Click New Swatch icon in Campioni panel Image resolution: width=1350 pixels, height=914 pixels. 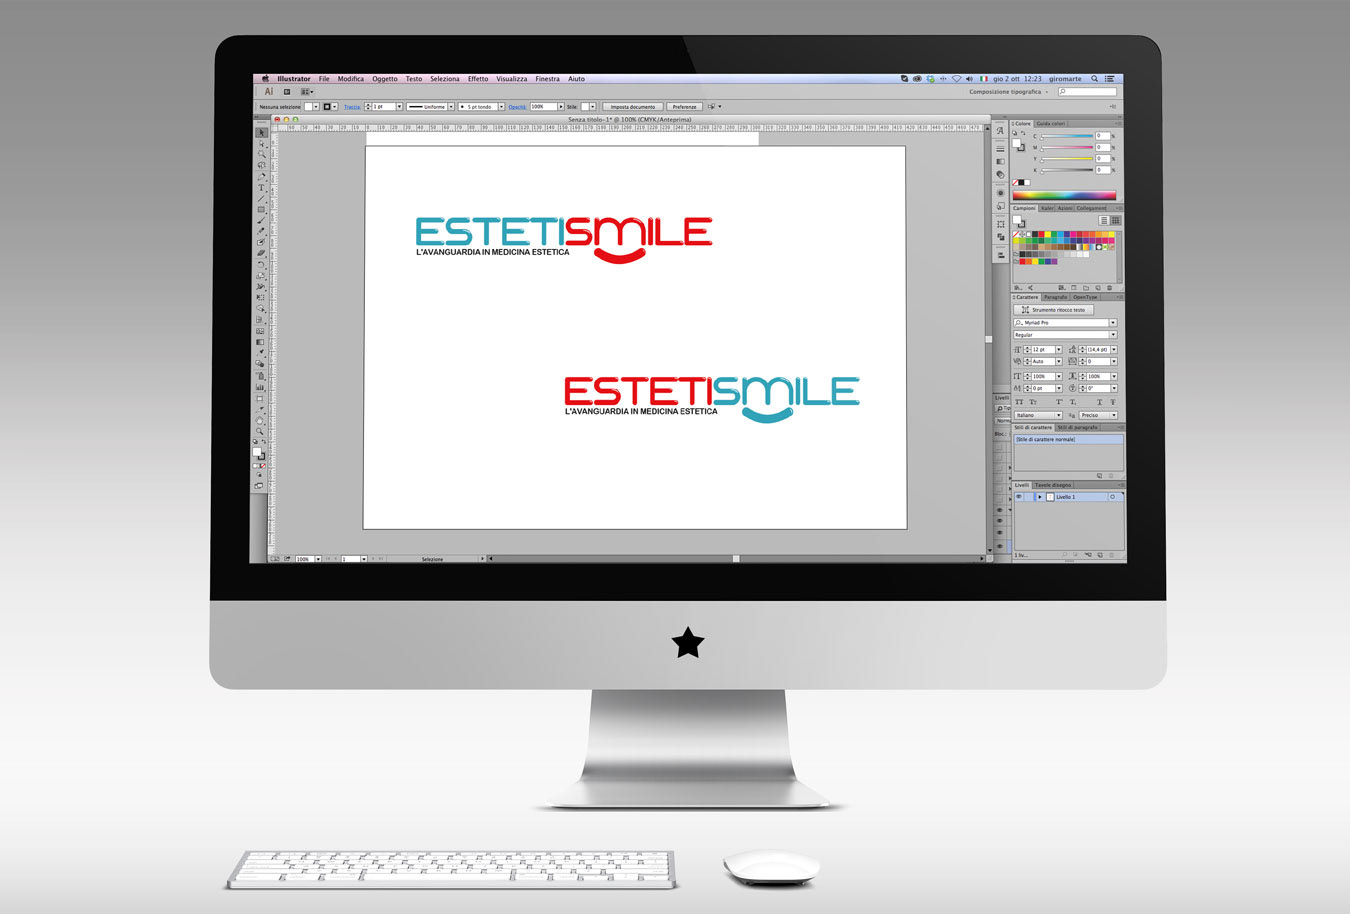pyautogui.click(x=1098, y=288)
